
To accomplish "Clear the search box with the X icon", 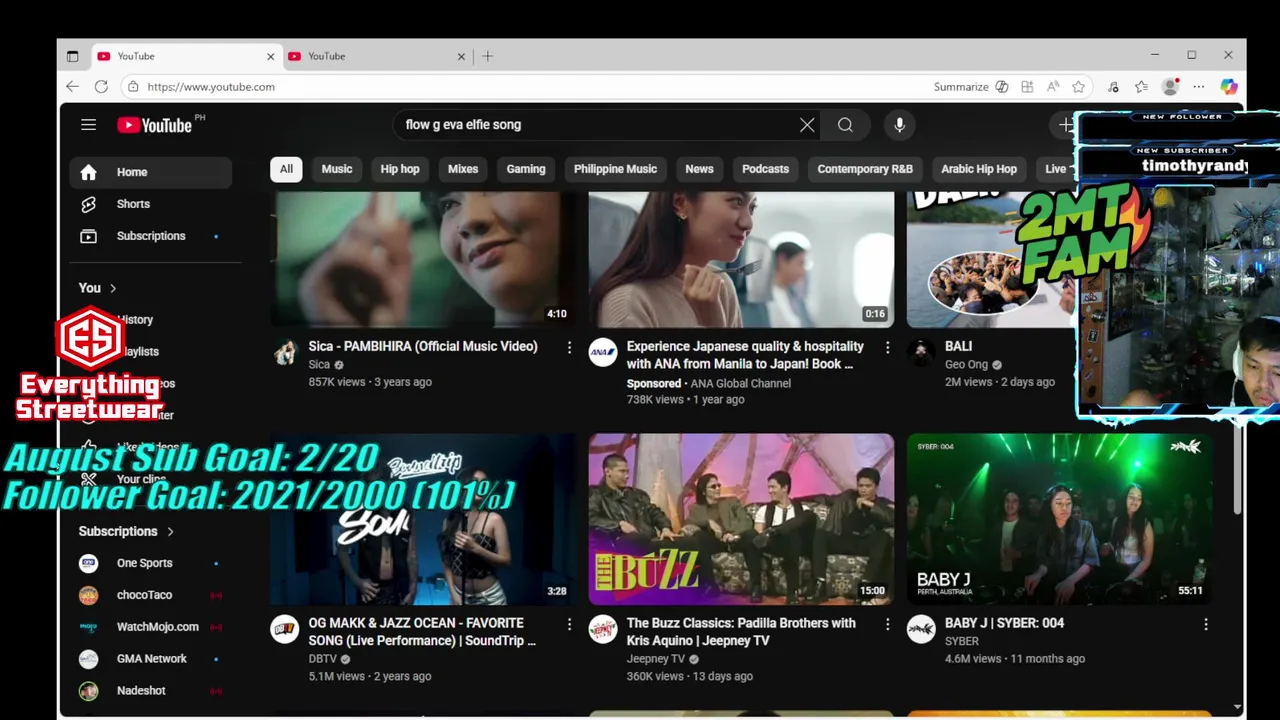I will [x=807, y=125].
